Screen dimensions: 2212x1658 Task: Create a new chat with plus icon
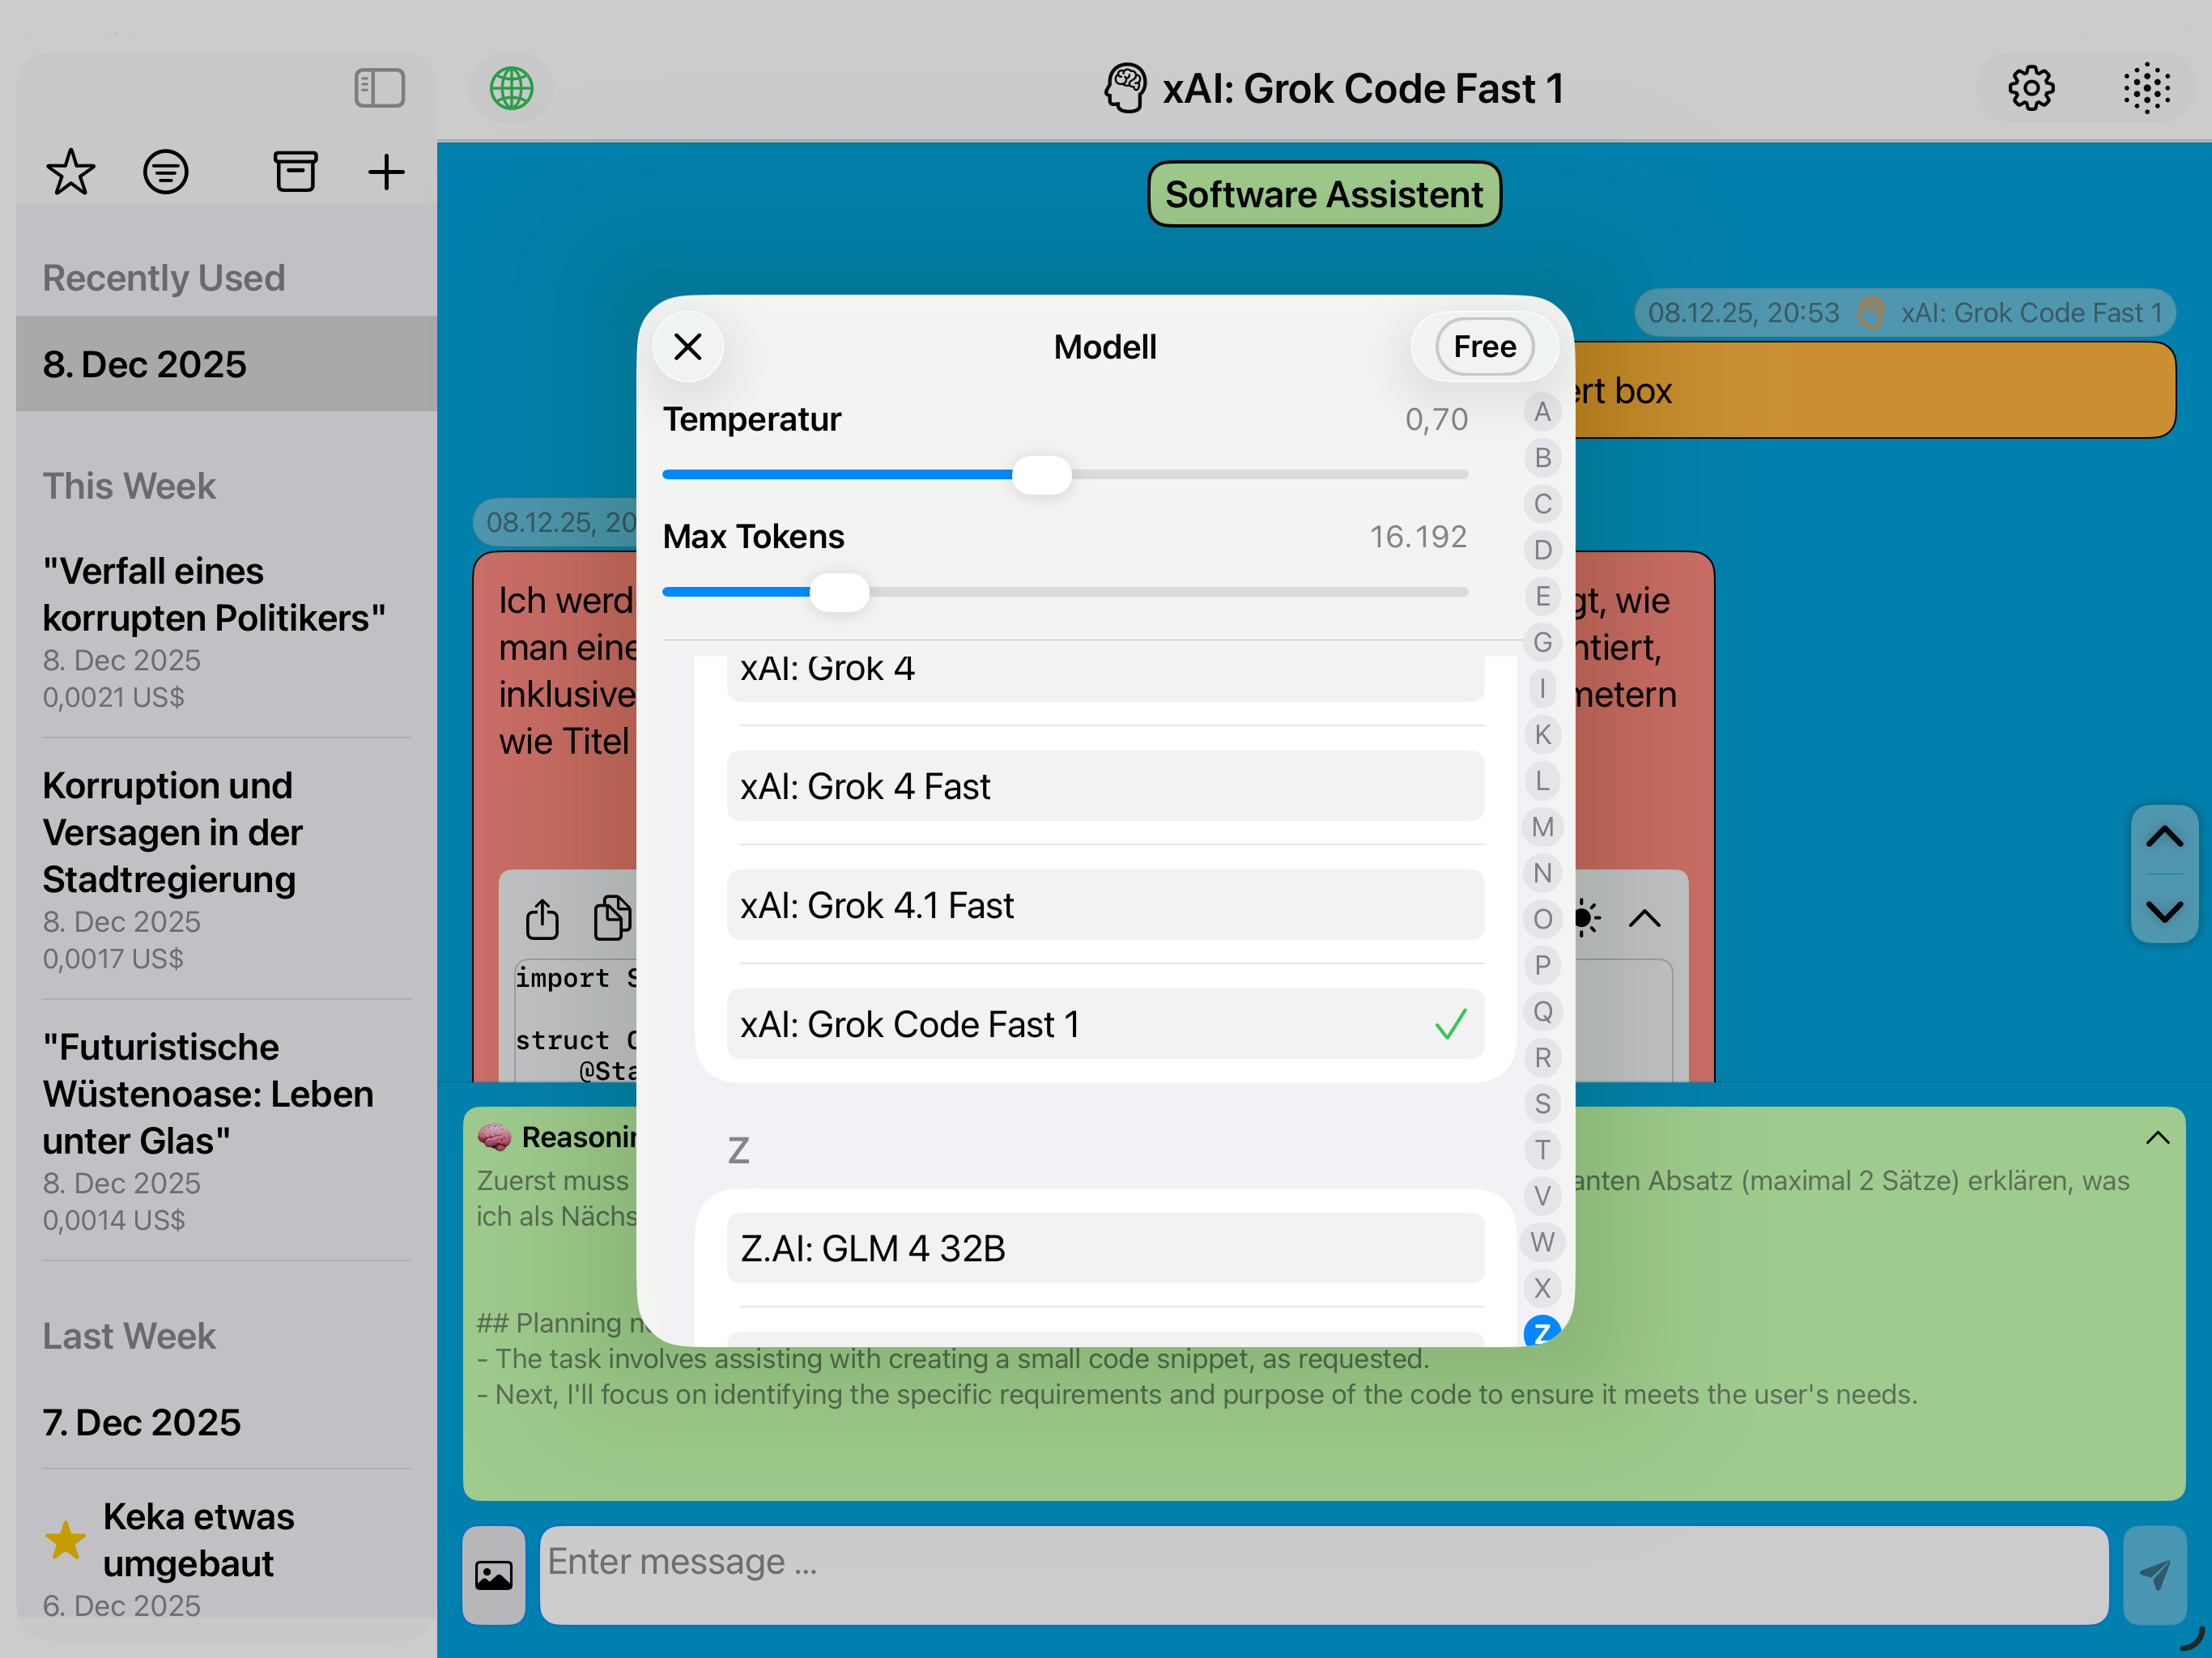386,172
